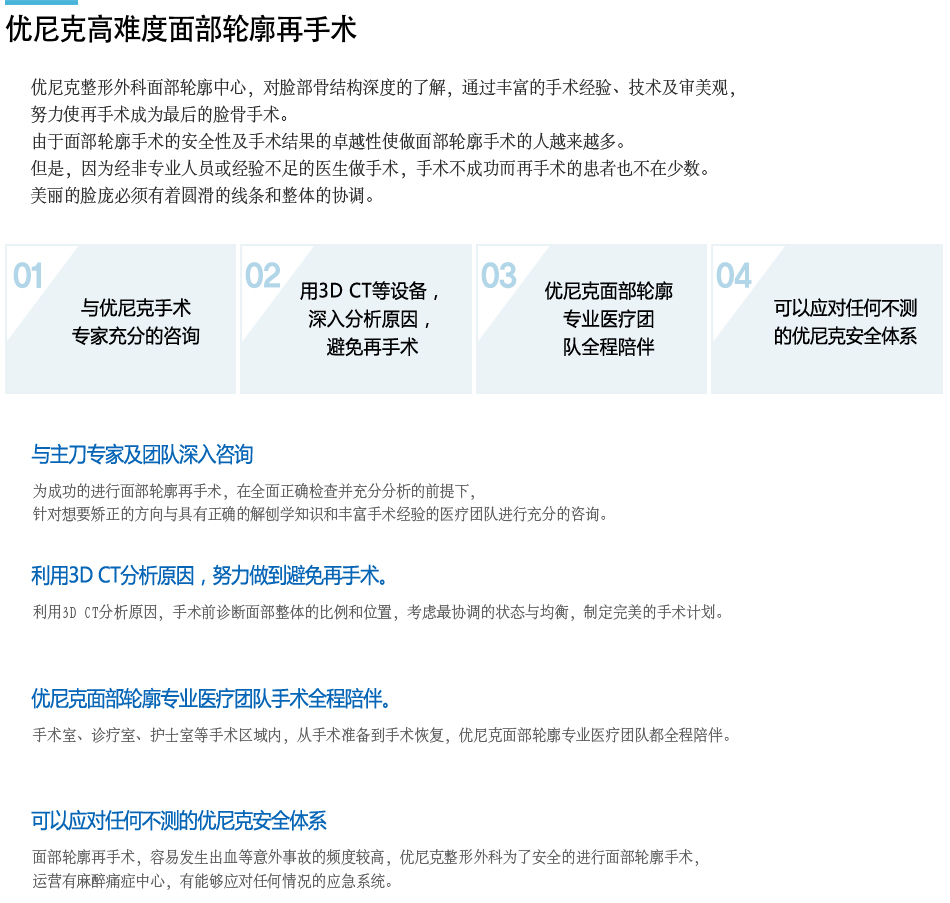Click the line 美丽的脸庞必须有着圆滑的线条和整体的协调

click(x=202, y=195)
